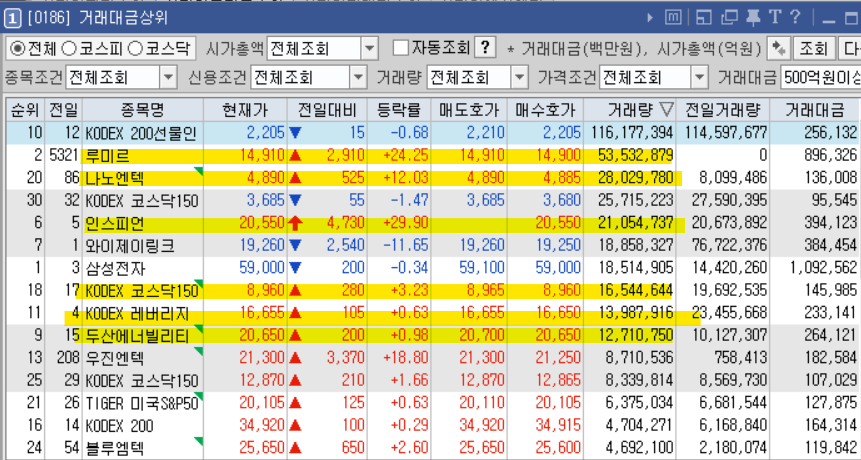Select the 루미르 stock name
The image size is (861, 460).
click(x=108, y=156)
